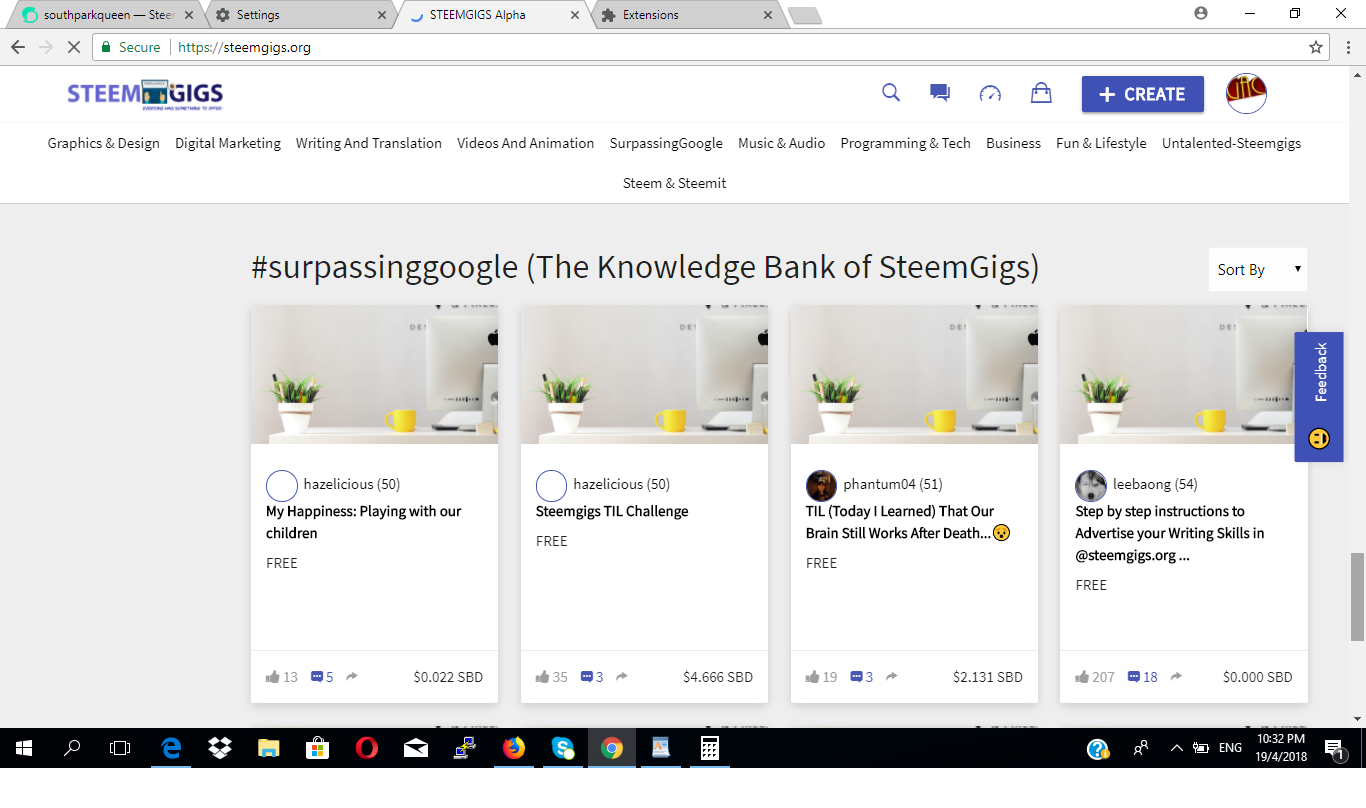Share the 'My Happiness: Playing with our children' post

point(352,677)
